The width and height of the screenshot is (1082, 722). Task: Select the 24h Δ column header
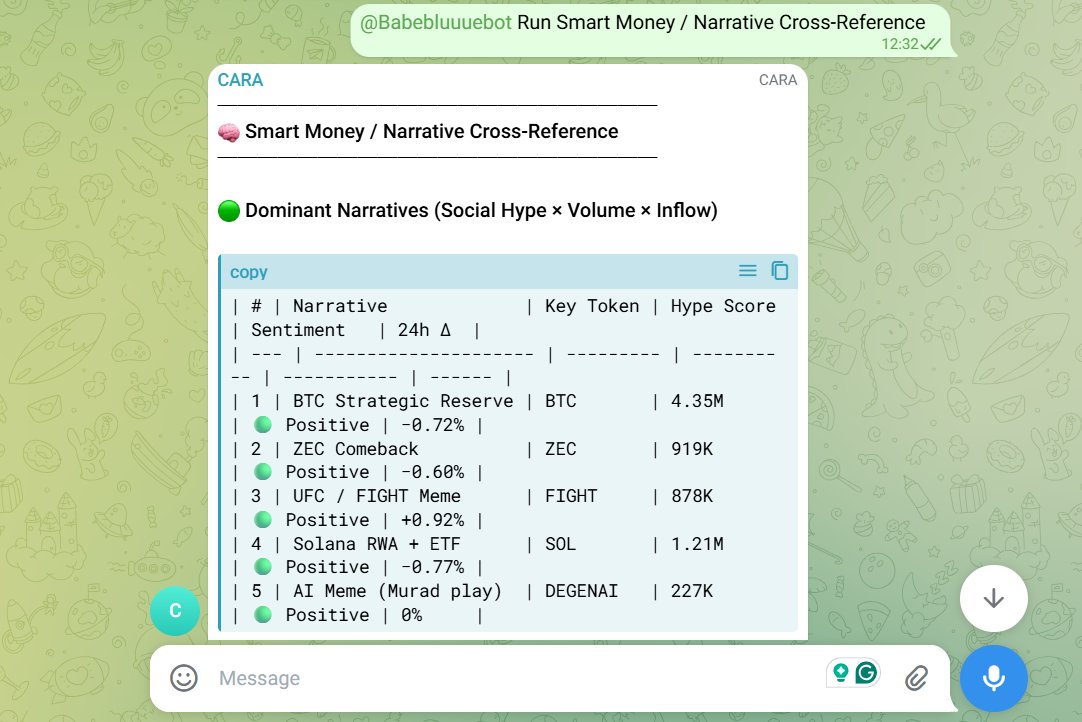click(424, 330)
